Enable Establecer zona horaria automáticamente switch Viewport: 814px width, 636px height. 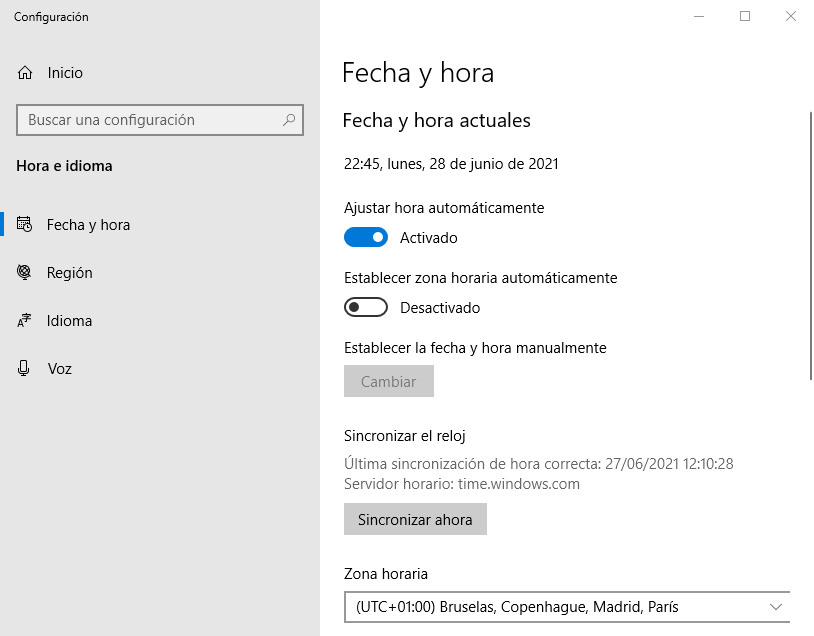(x=366, y=308)
